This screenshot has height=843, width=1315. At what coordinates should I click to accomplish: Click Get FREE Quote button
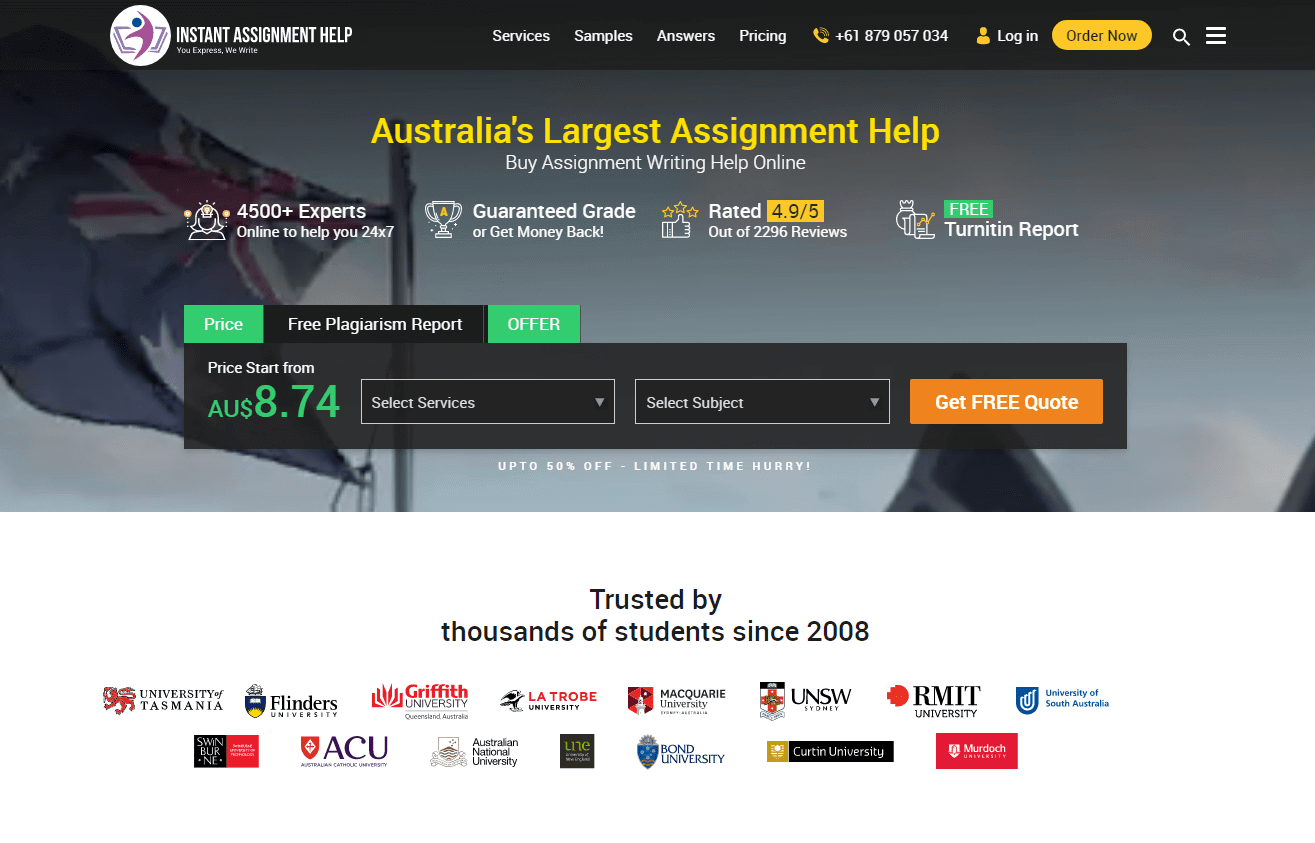point(1006,401)
